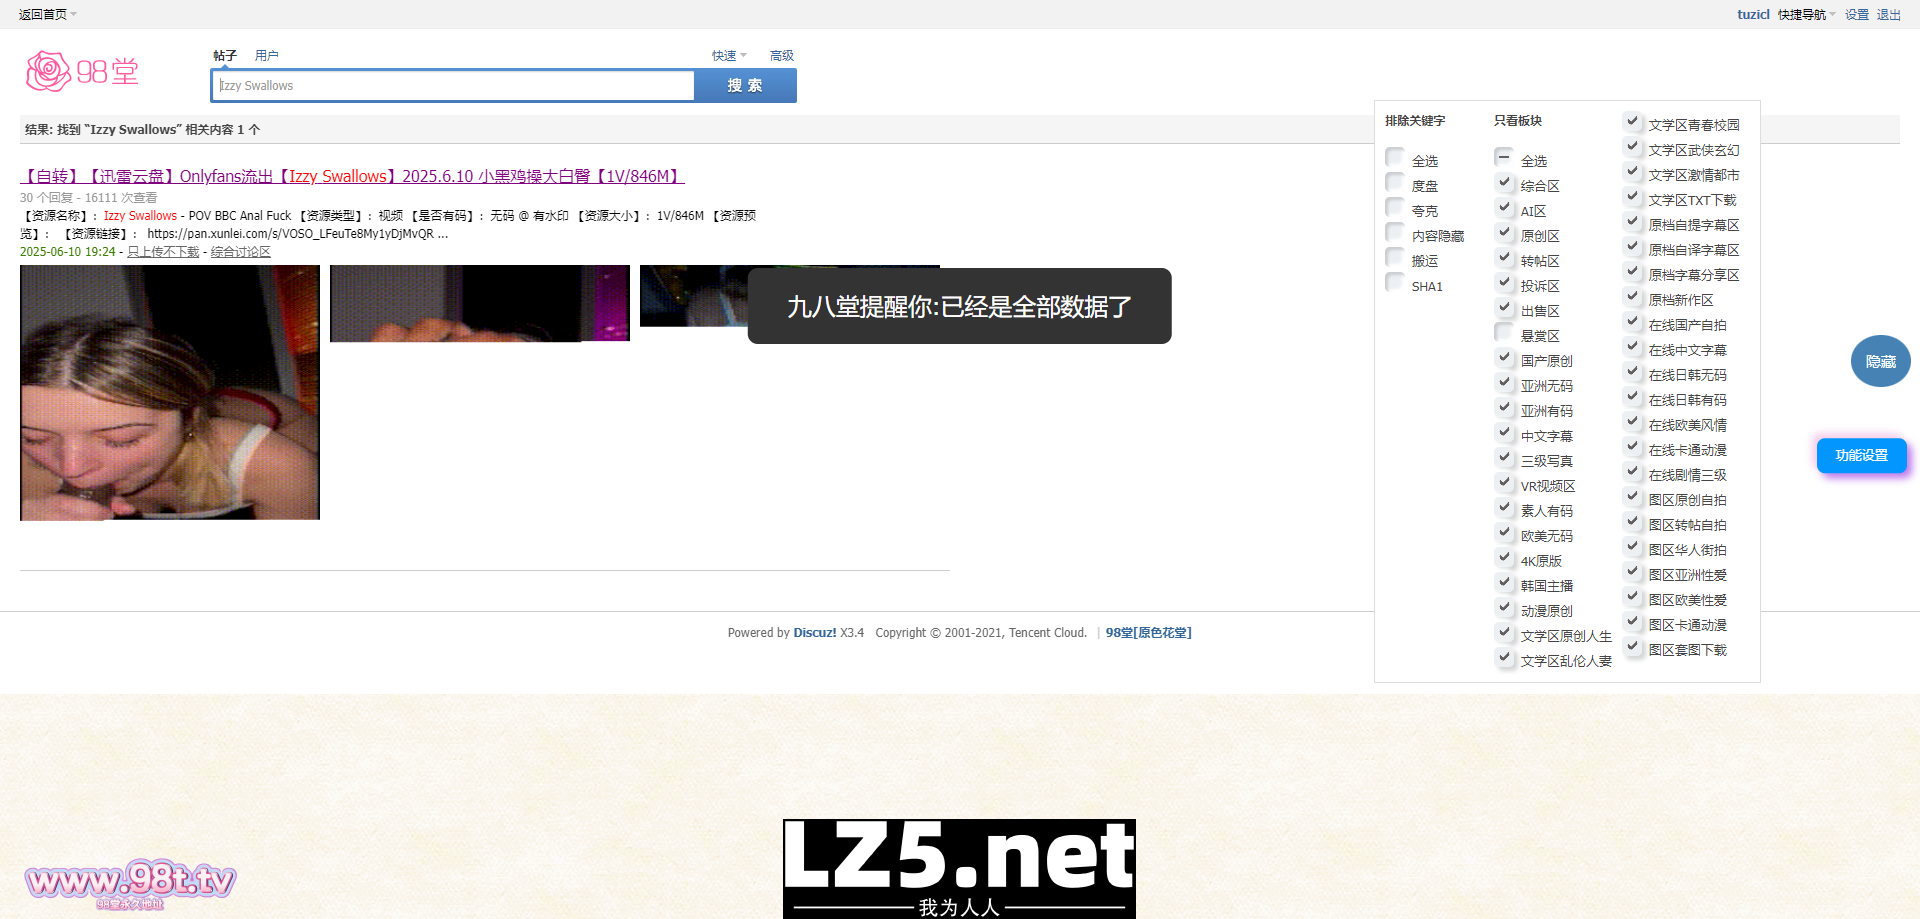1920x919 pixels.
Task: Expand the 快速 search mode dropdown
Action: pos(728,56)
